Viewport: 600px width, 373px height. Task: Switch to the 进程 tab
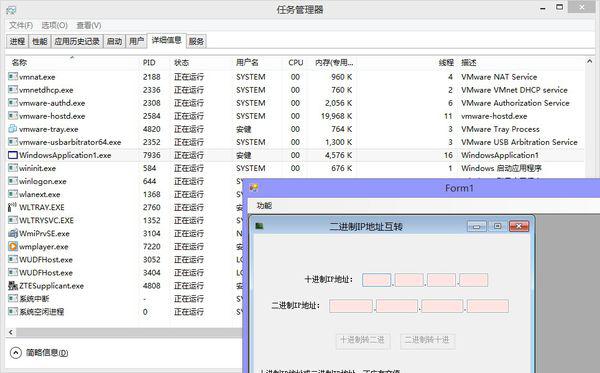tap(17, 41)
